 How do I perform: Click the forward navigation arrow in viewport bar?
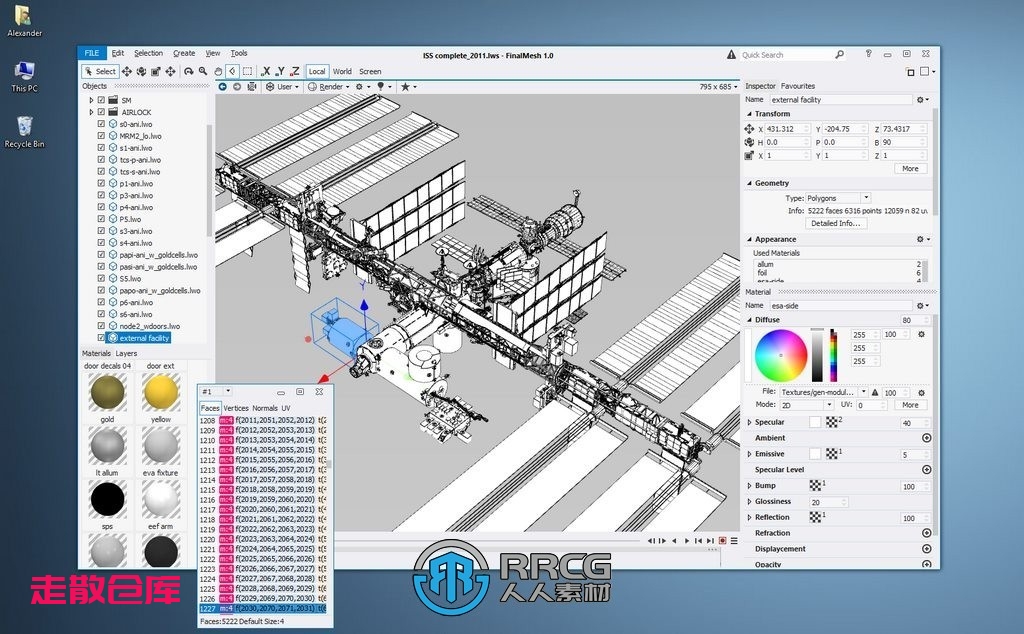coord(237,86)
